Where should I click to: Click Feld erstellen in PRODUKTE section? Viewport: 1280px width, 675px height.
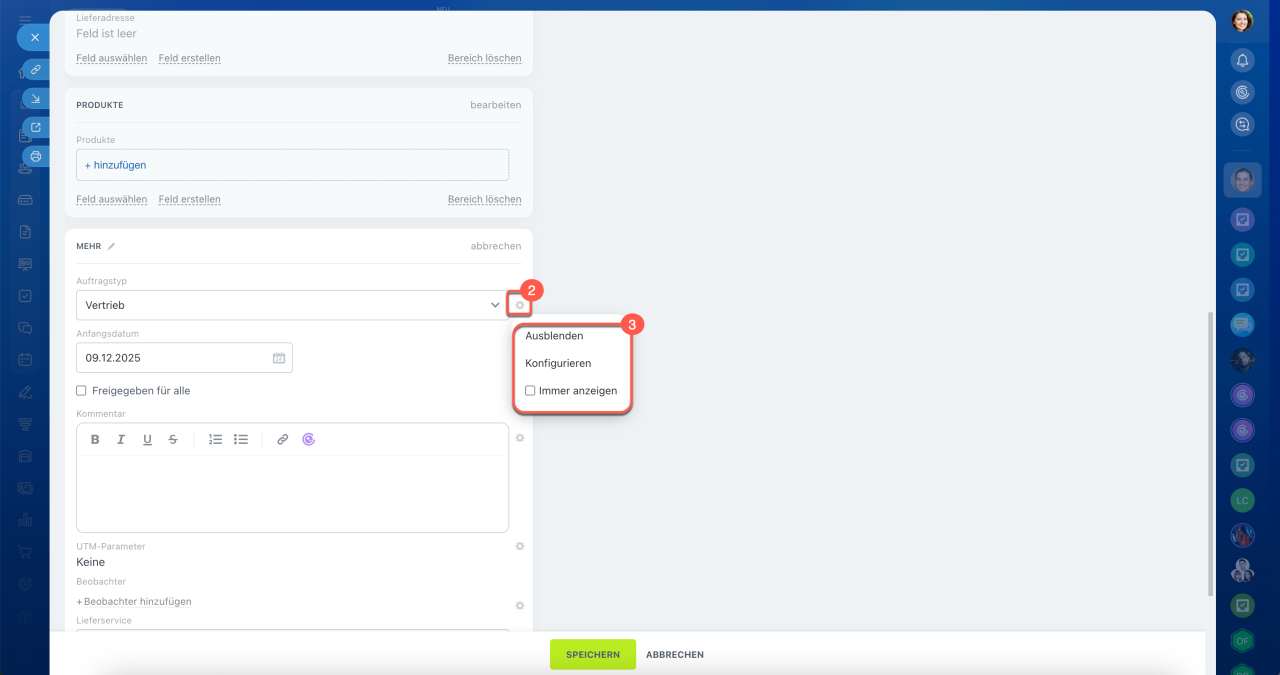coord(189,199)
